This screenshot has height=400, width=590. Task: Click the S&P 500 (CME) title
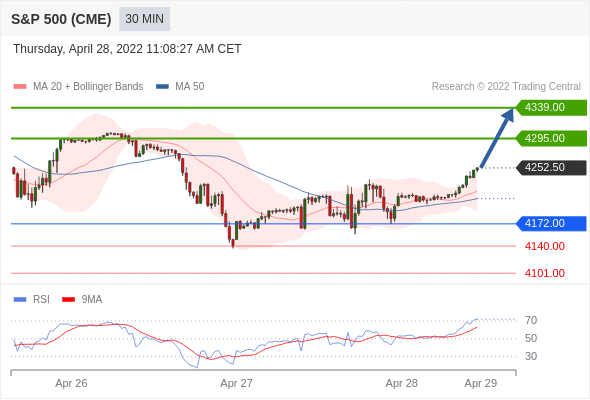(61, 19)
